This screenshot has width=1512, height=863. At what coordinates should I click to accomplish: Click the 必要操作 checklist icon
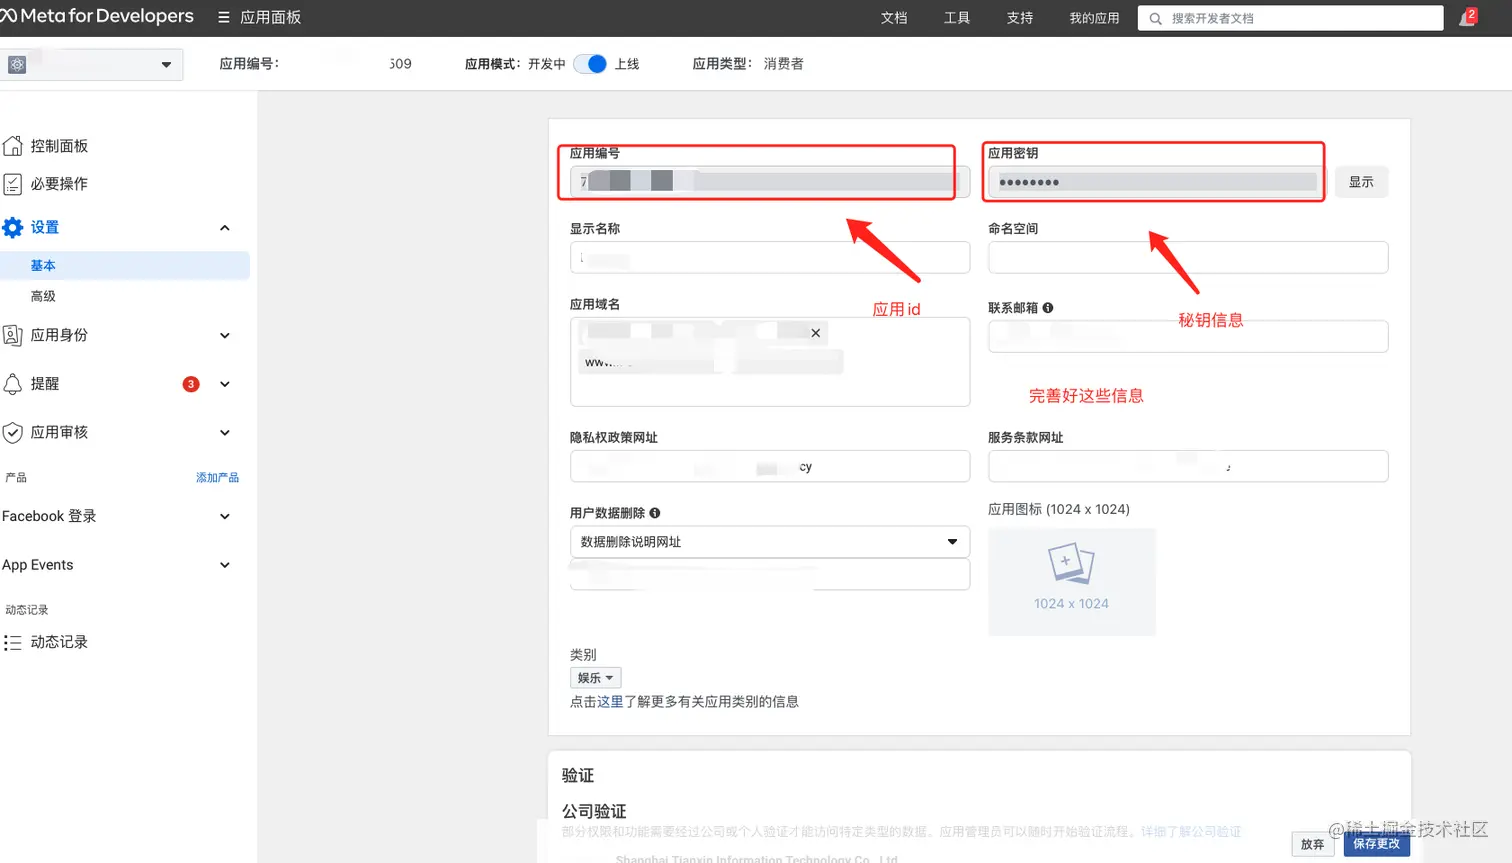13,184
